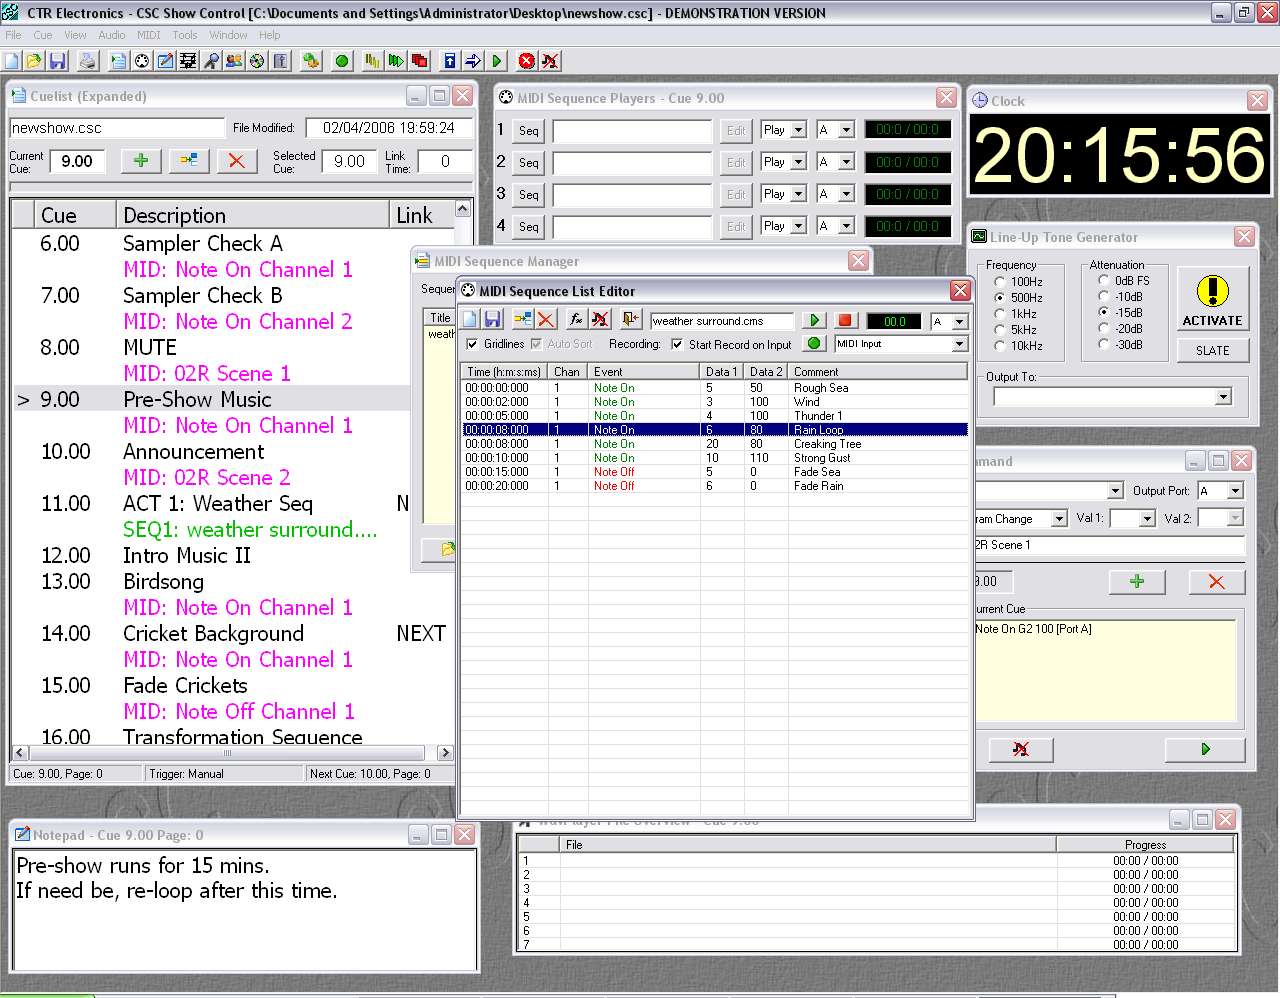Open the Play mode dropdown for sequence player 1
This screenshot has height=998, width=1280.
point(798,130)
